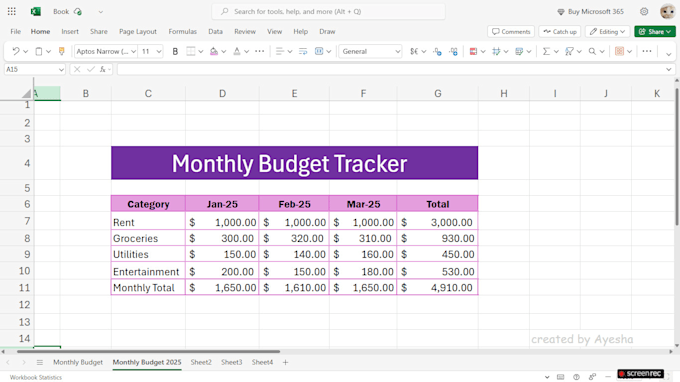Click the Merge cells icon
Image resolution: width=680 pixels, height=382 pixels.
tap(319, 51)
